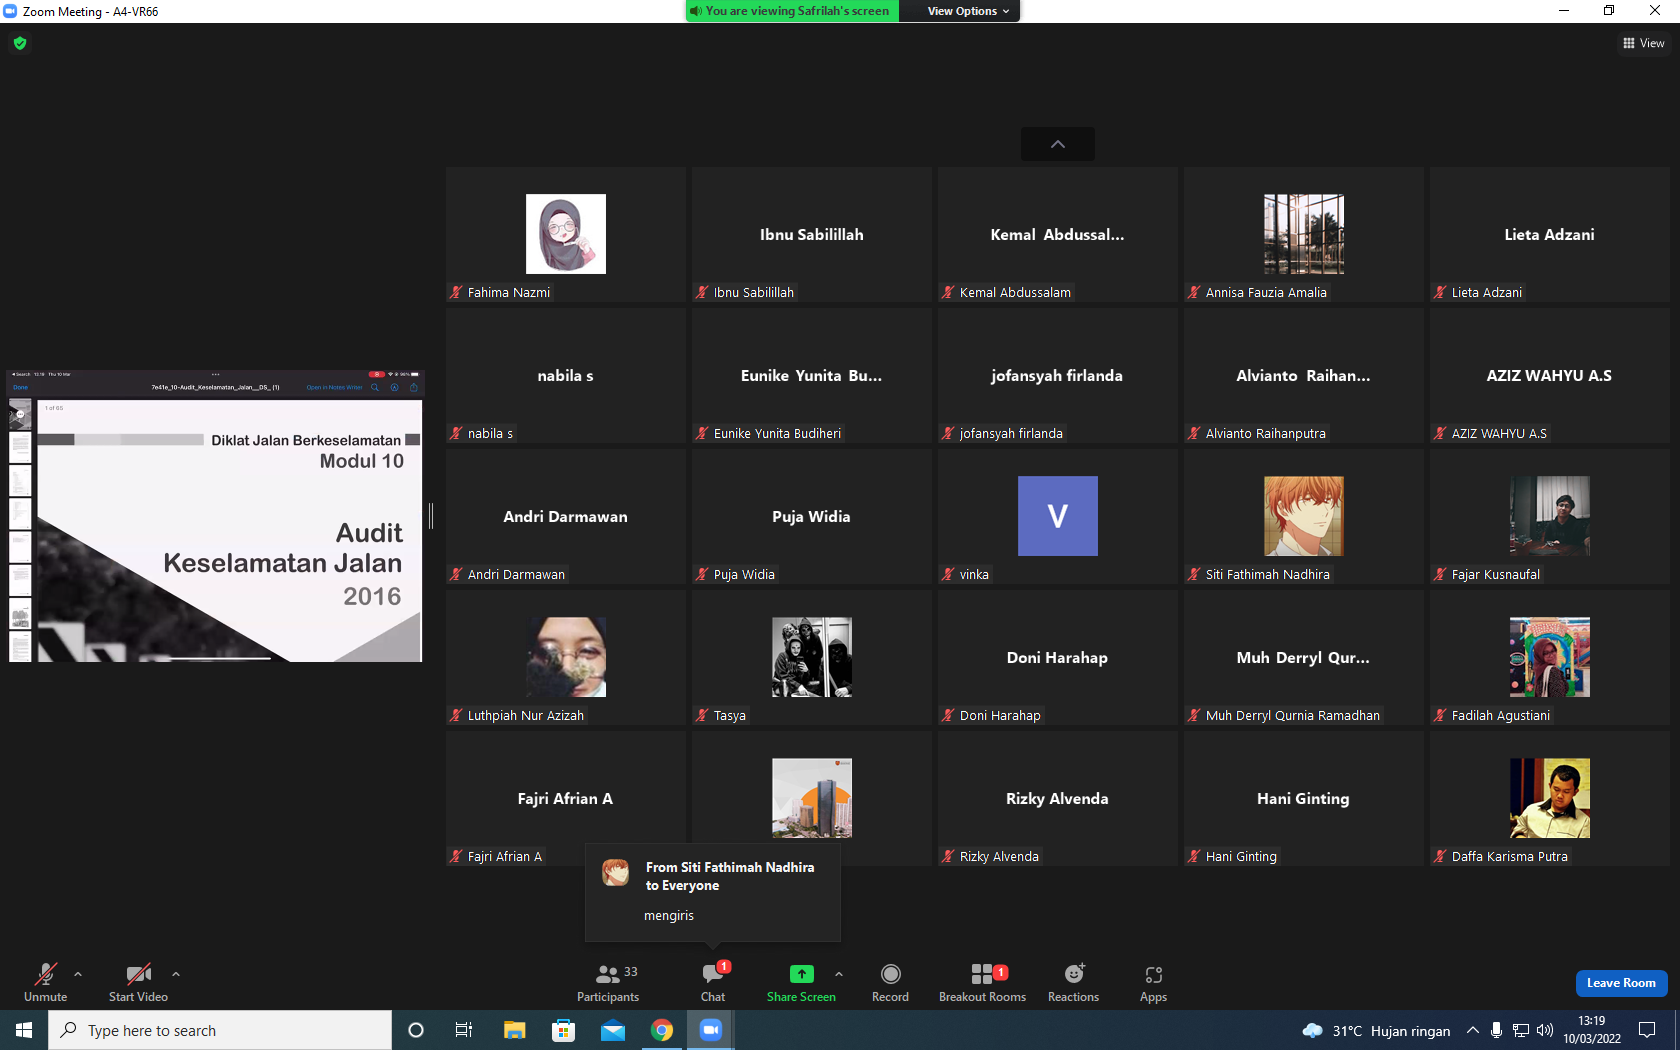Select the Annisa Fauzia Amalia video tile
1680x1050 pixels.
[1303, 234]
